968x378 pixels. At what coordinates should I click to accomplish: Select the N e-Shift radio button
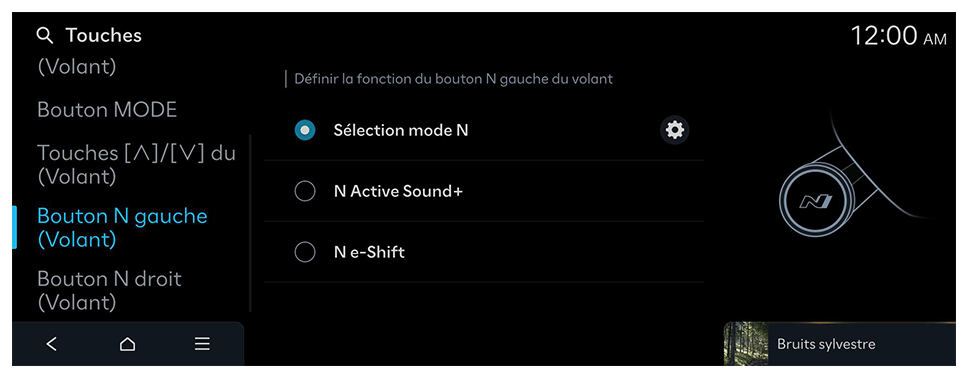point(305,252)
